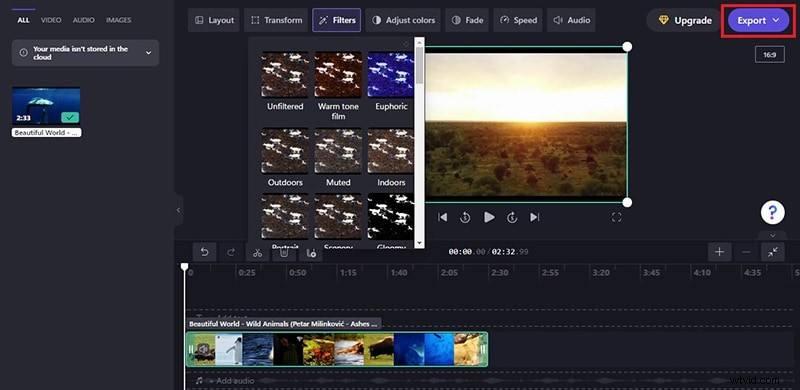Open fullscreen preview mode
The height and width of the screenshot is (390, 800).
click(x=616, y=217)
